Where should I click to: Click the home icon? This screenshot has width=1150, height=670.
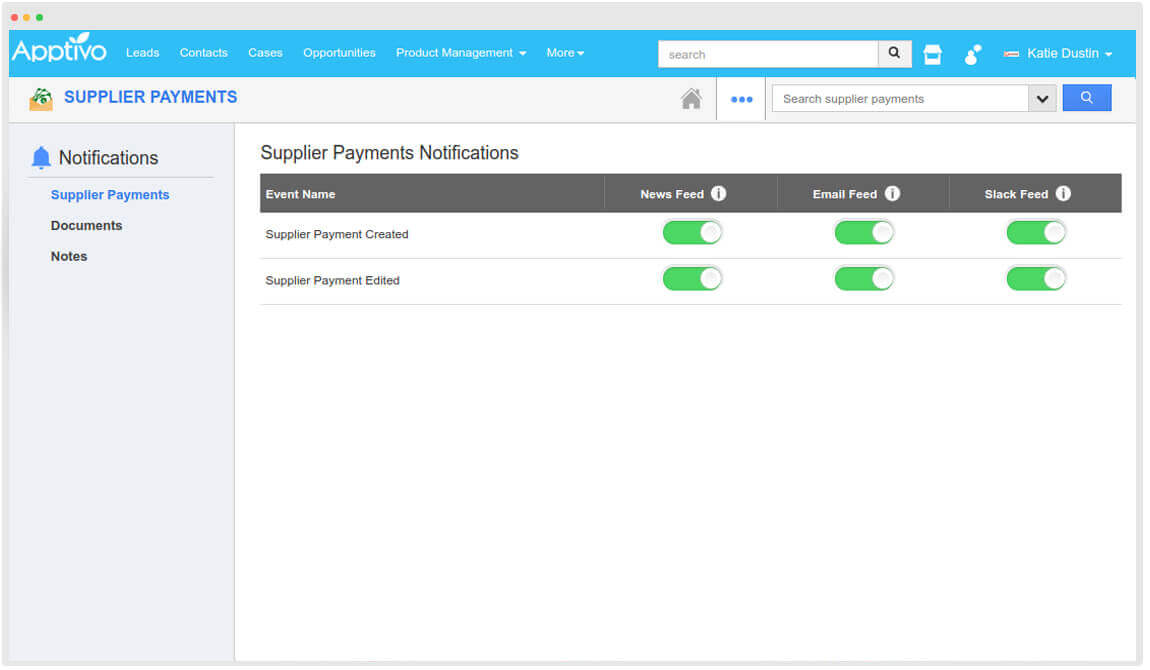pyautogui.click(x=691, y=99)
